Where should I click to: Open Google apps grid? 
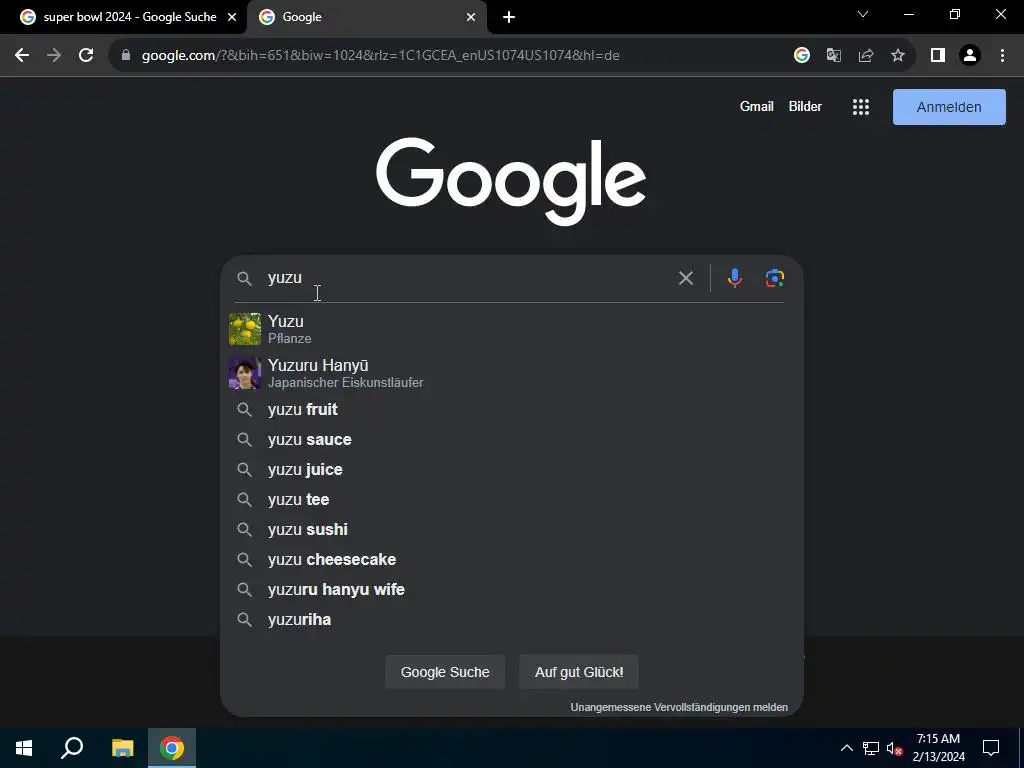pyautogui.click(x=861, y=107)
